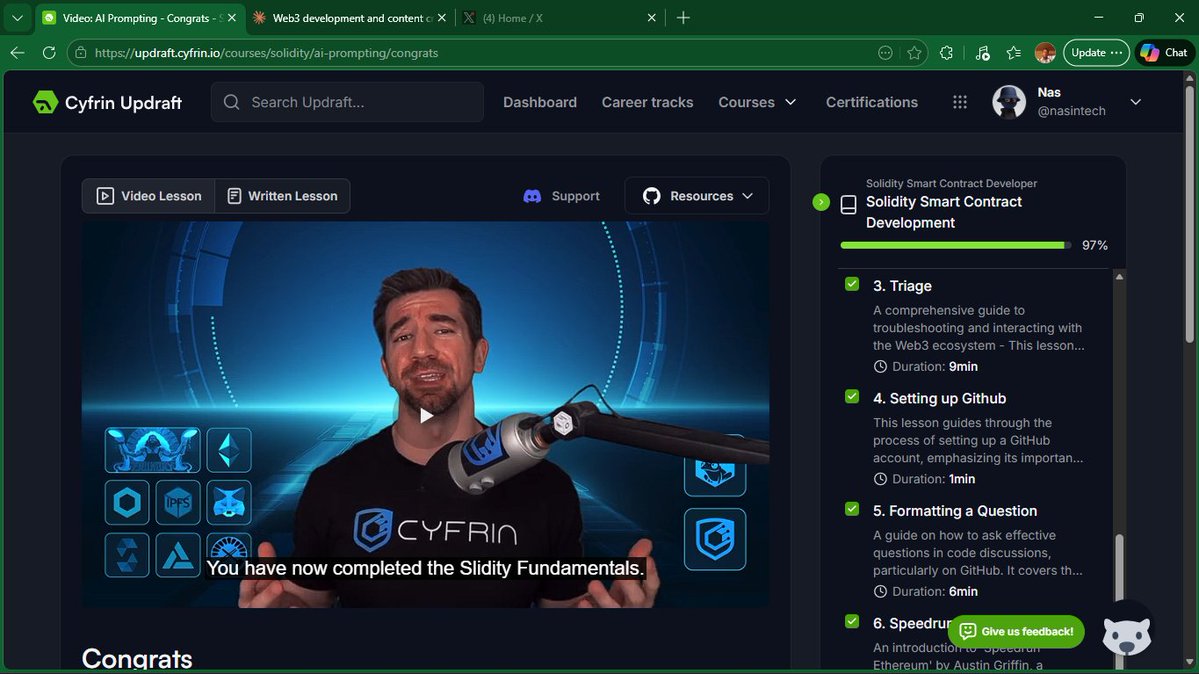
Task: Click the site info lock icon
Action: click(81, 53)
